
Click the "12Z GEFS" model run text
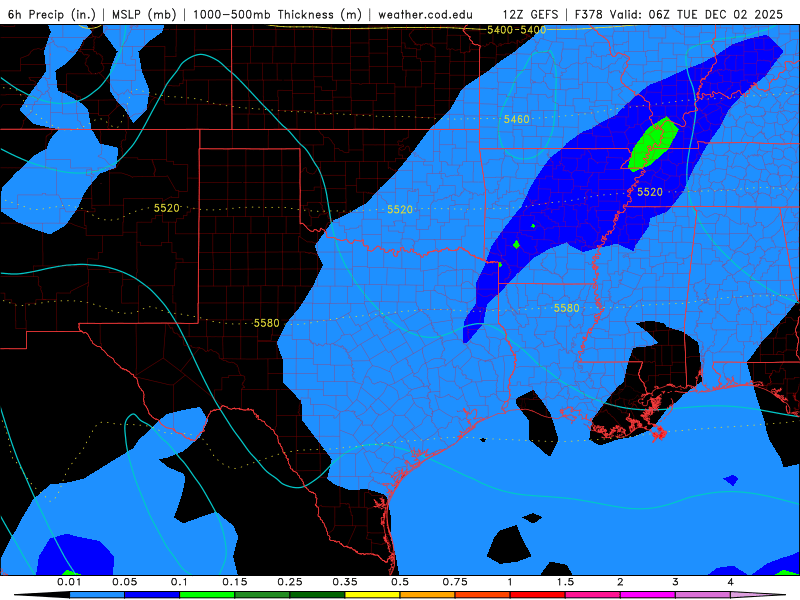531,14
